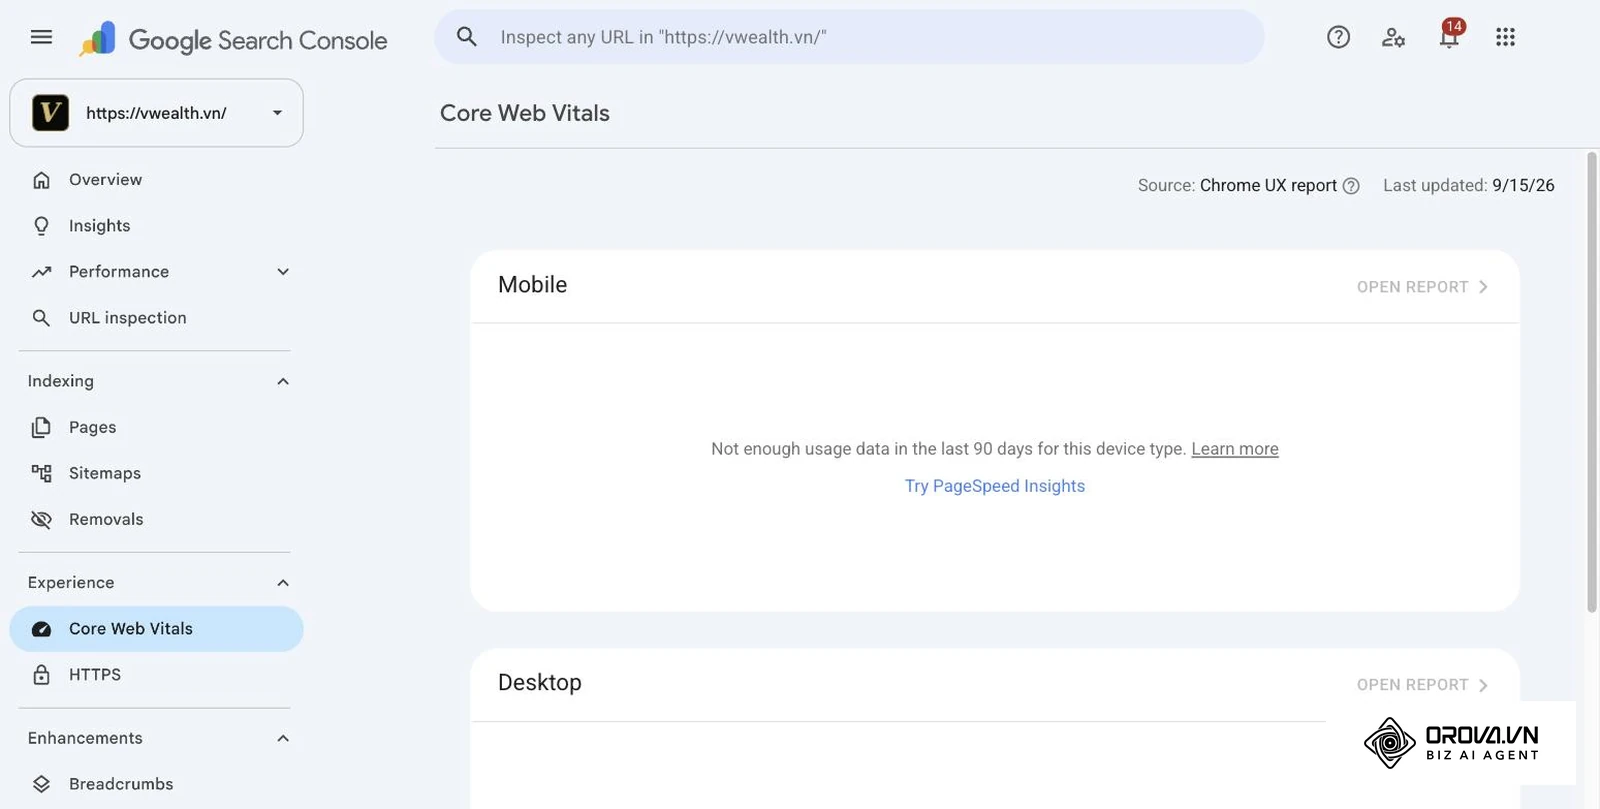Click the Mobile card title
This screenshot has height=809, width=1600.
tap(533, 285)
